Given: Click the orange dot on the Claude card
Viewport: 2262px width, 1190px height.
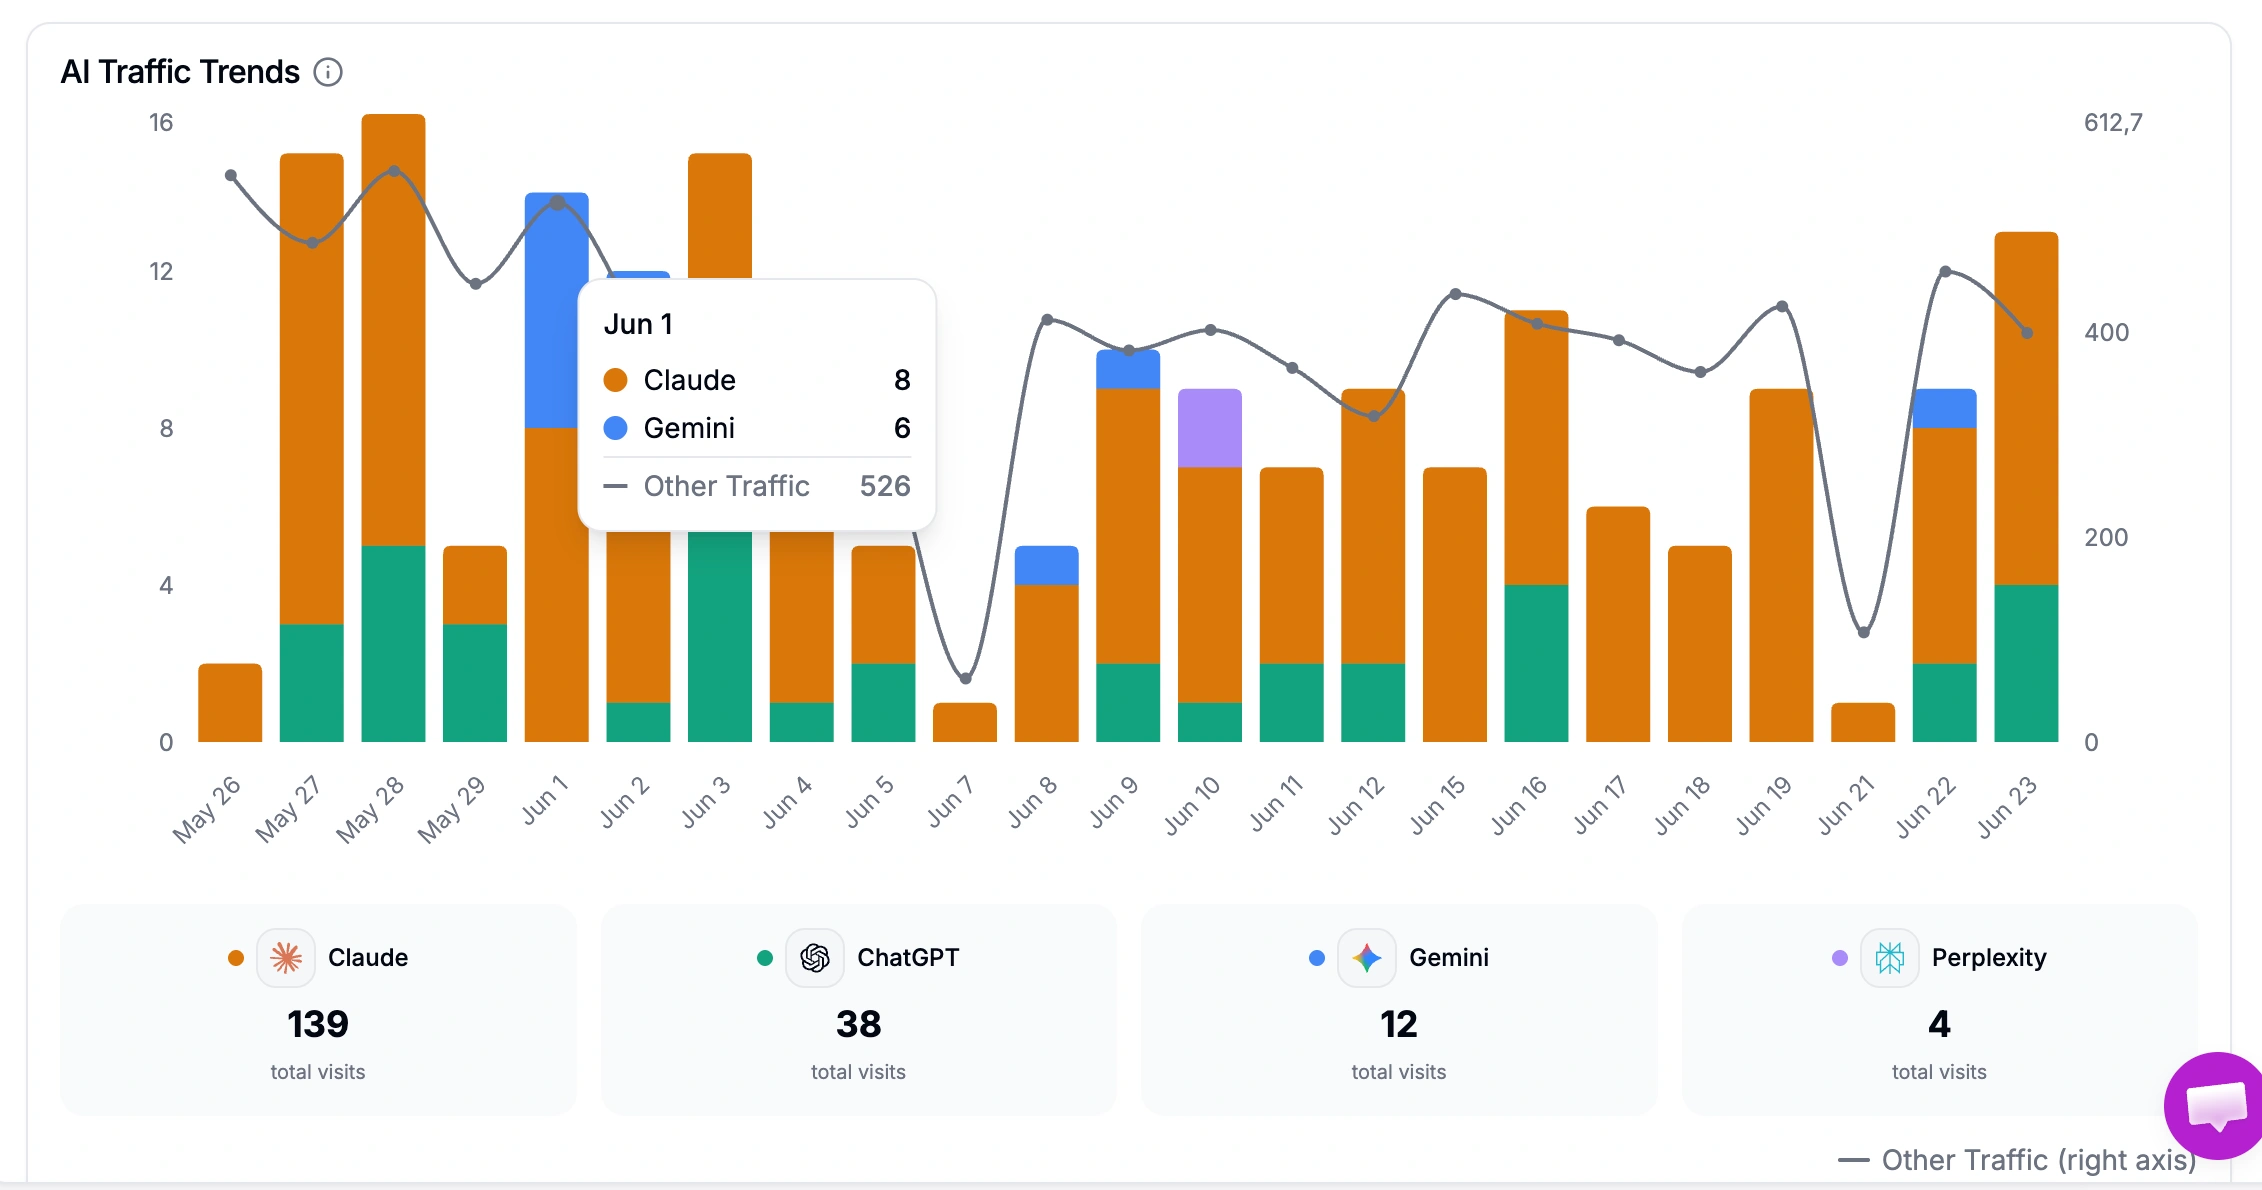Looking at the screenshot, I should click(236, 958).
